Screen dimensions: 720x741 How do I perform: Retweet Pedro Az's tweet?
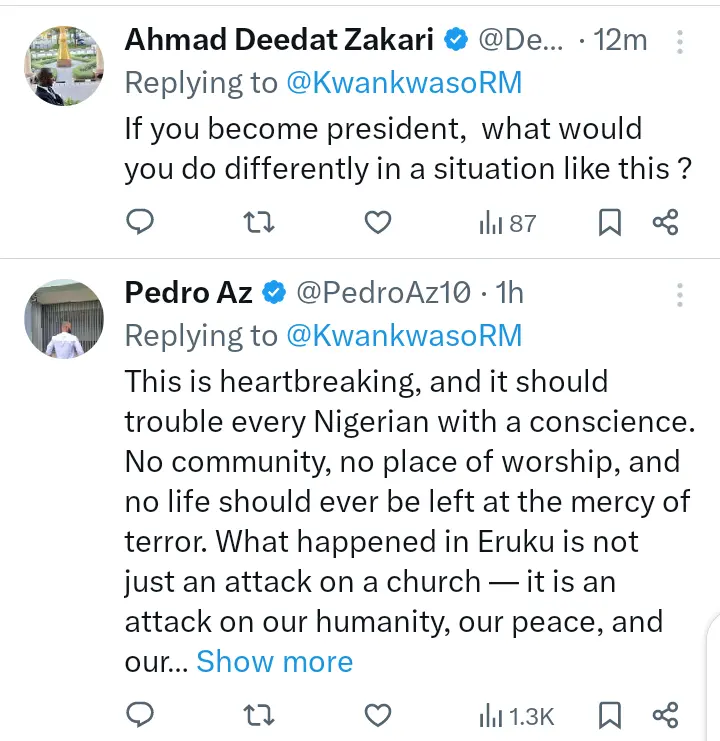(x=260, y=714)
